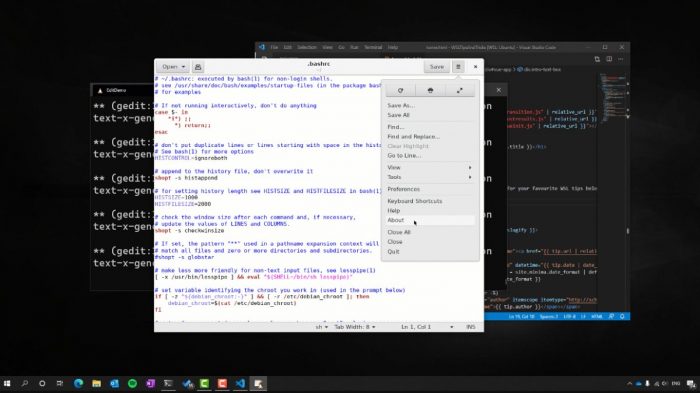Click the new document icon beside Open
Viewport: 700px width, 393px height.
[198, 67]
